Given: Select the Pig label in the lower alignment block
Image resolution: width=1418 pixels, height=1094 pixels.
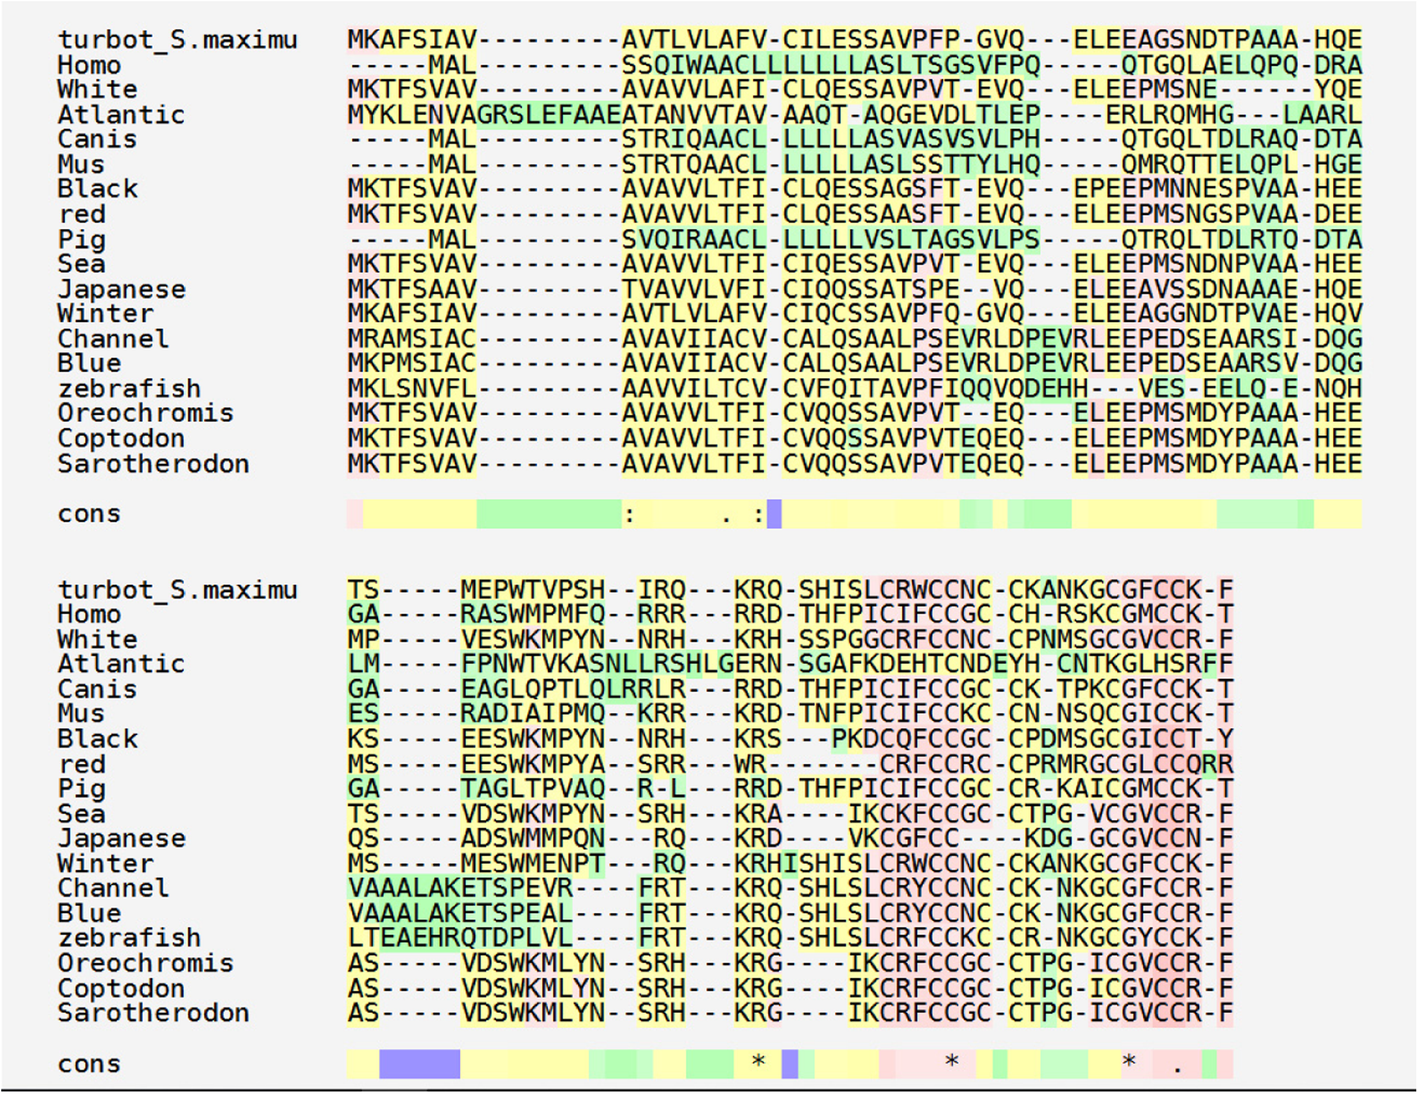Looking at the screenshot, I should tap(81, 789).
